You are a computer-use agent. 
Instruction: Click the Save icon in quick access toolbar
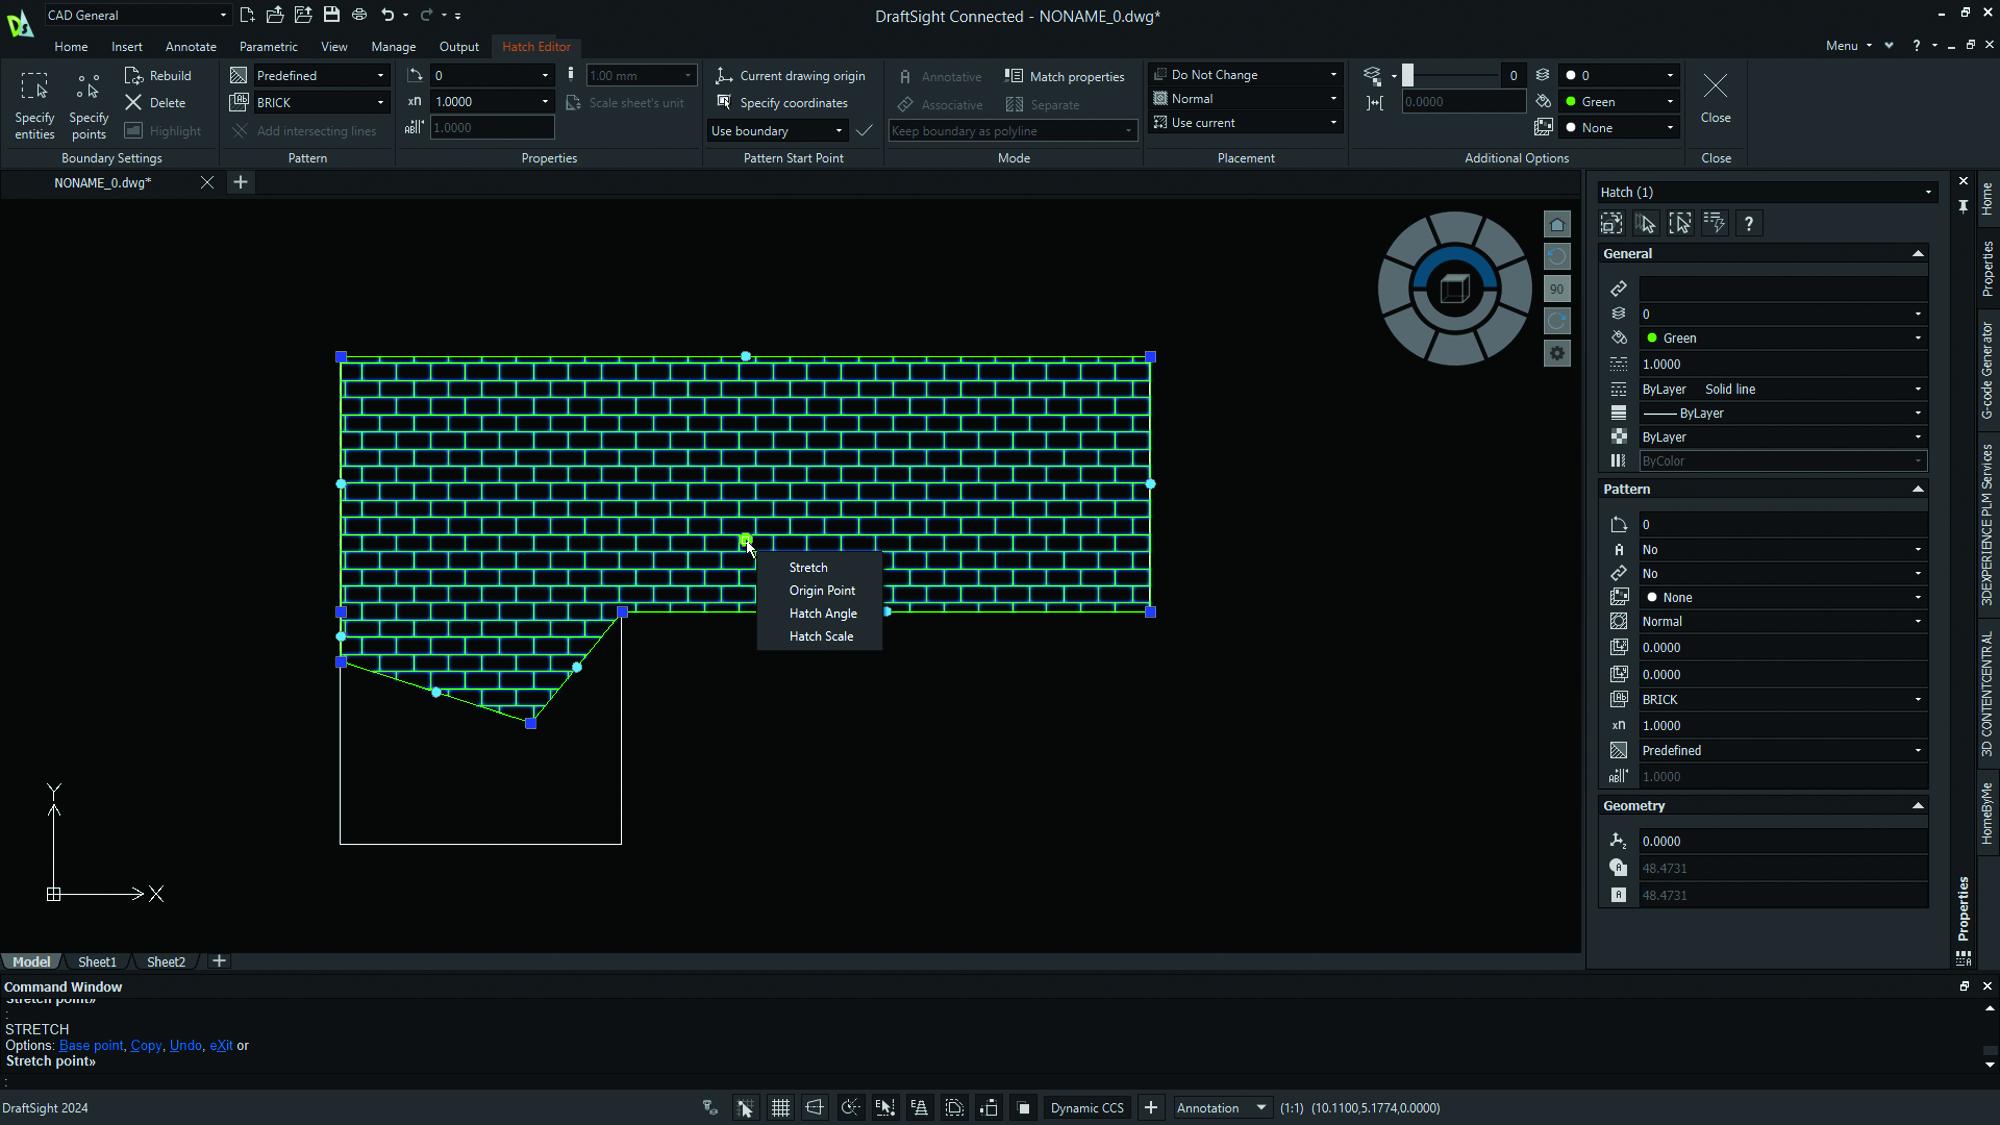point(331,15)
